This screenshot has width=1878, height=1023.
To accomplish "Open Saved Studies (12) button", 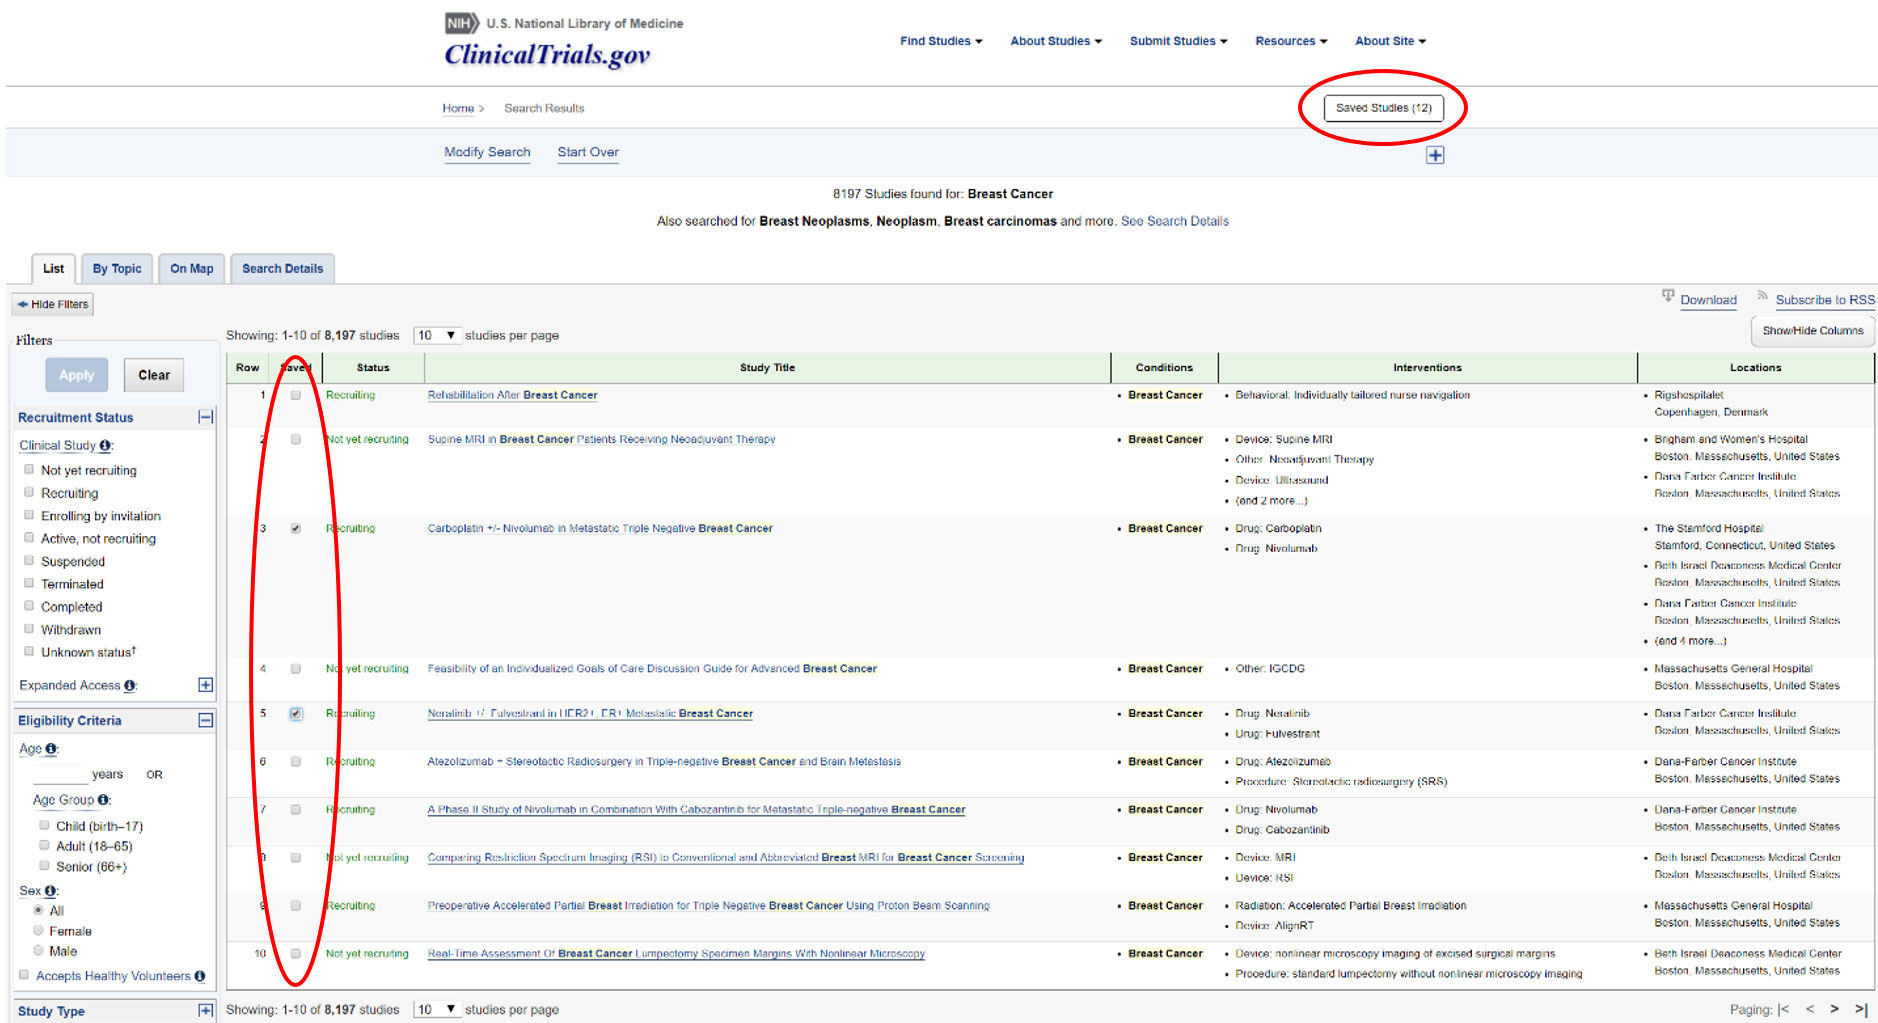I will (x=1384, y=108).
